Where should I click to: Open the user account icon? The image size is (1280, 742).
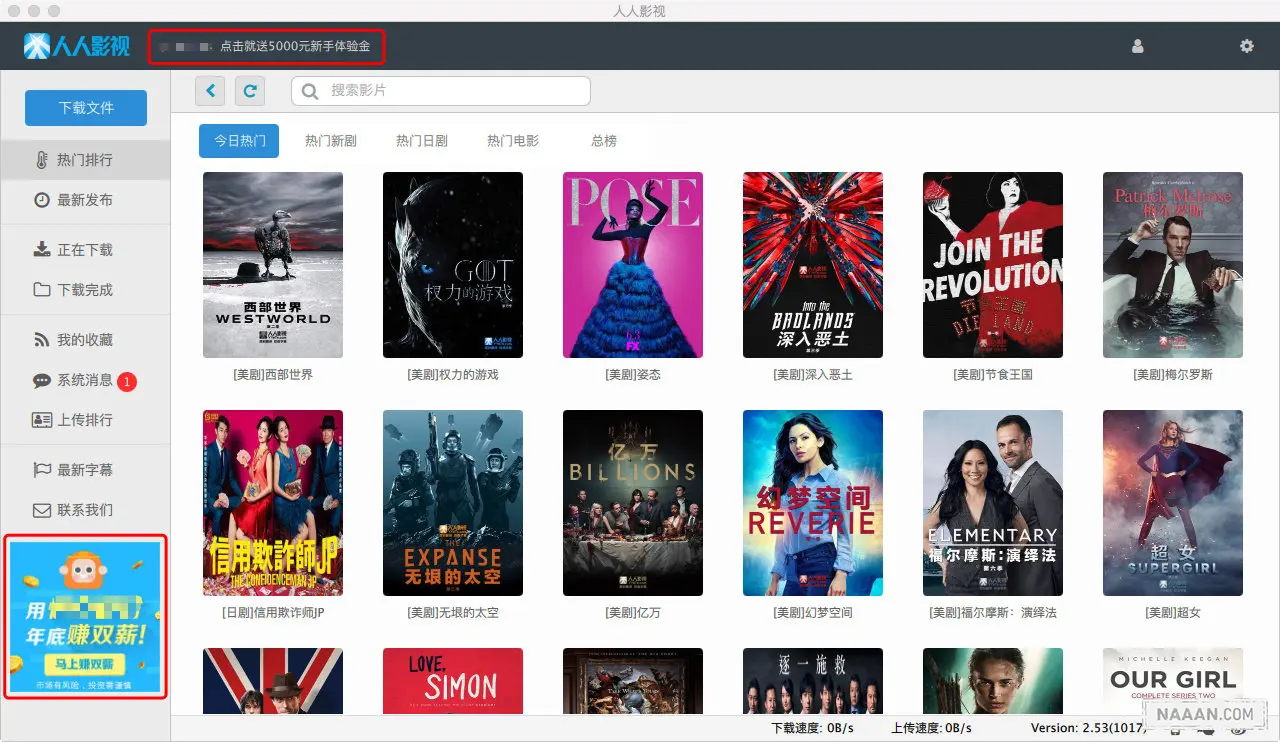[1137, 46]
